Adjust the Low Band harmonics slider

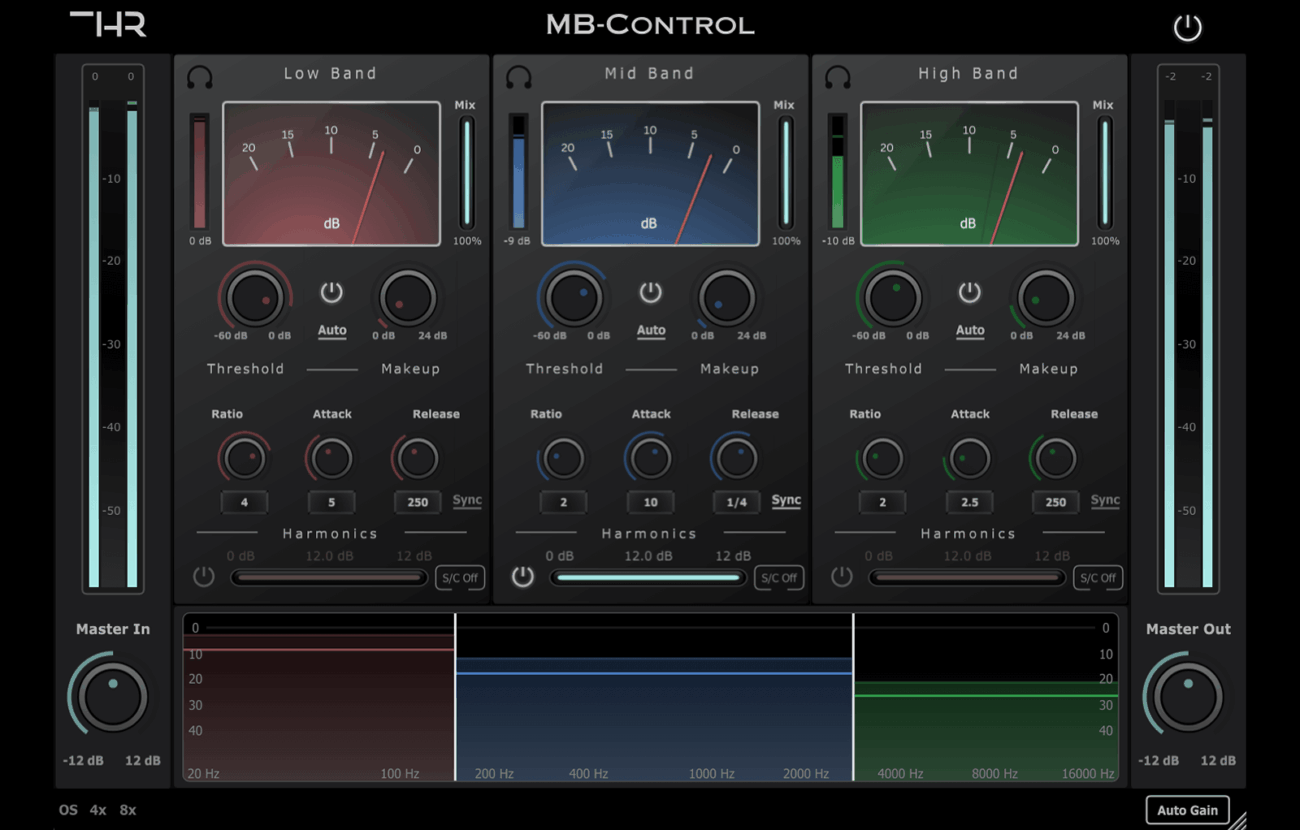pos(329,577)
